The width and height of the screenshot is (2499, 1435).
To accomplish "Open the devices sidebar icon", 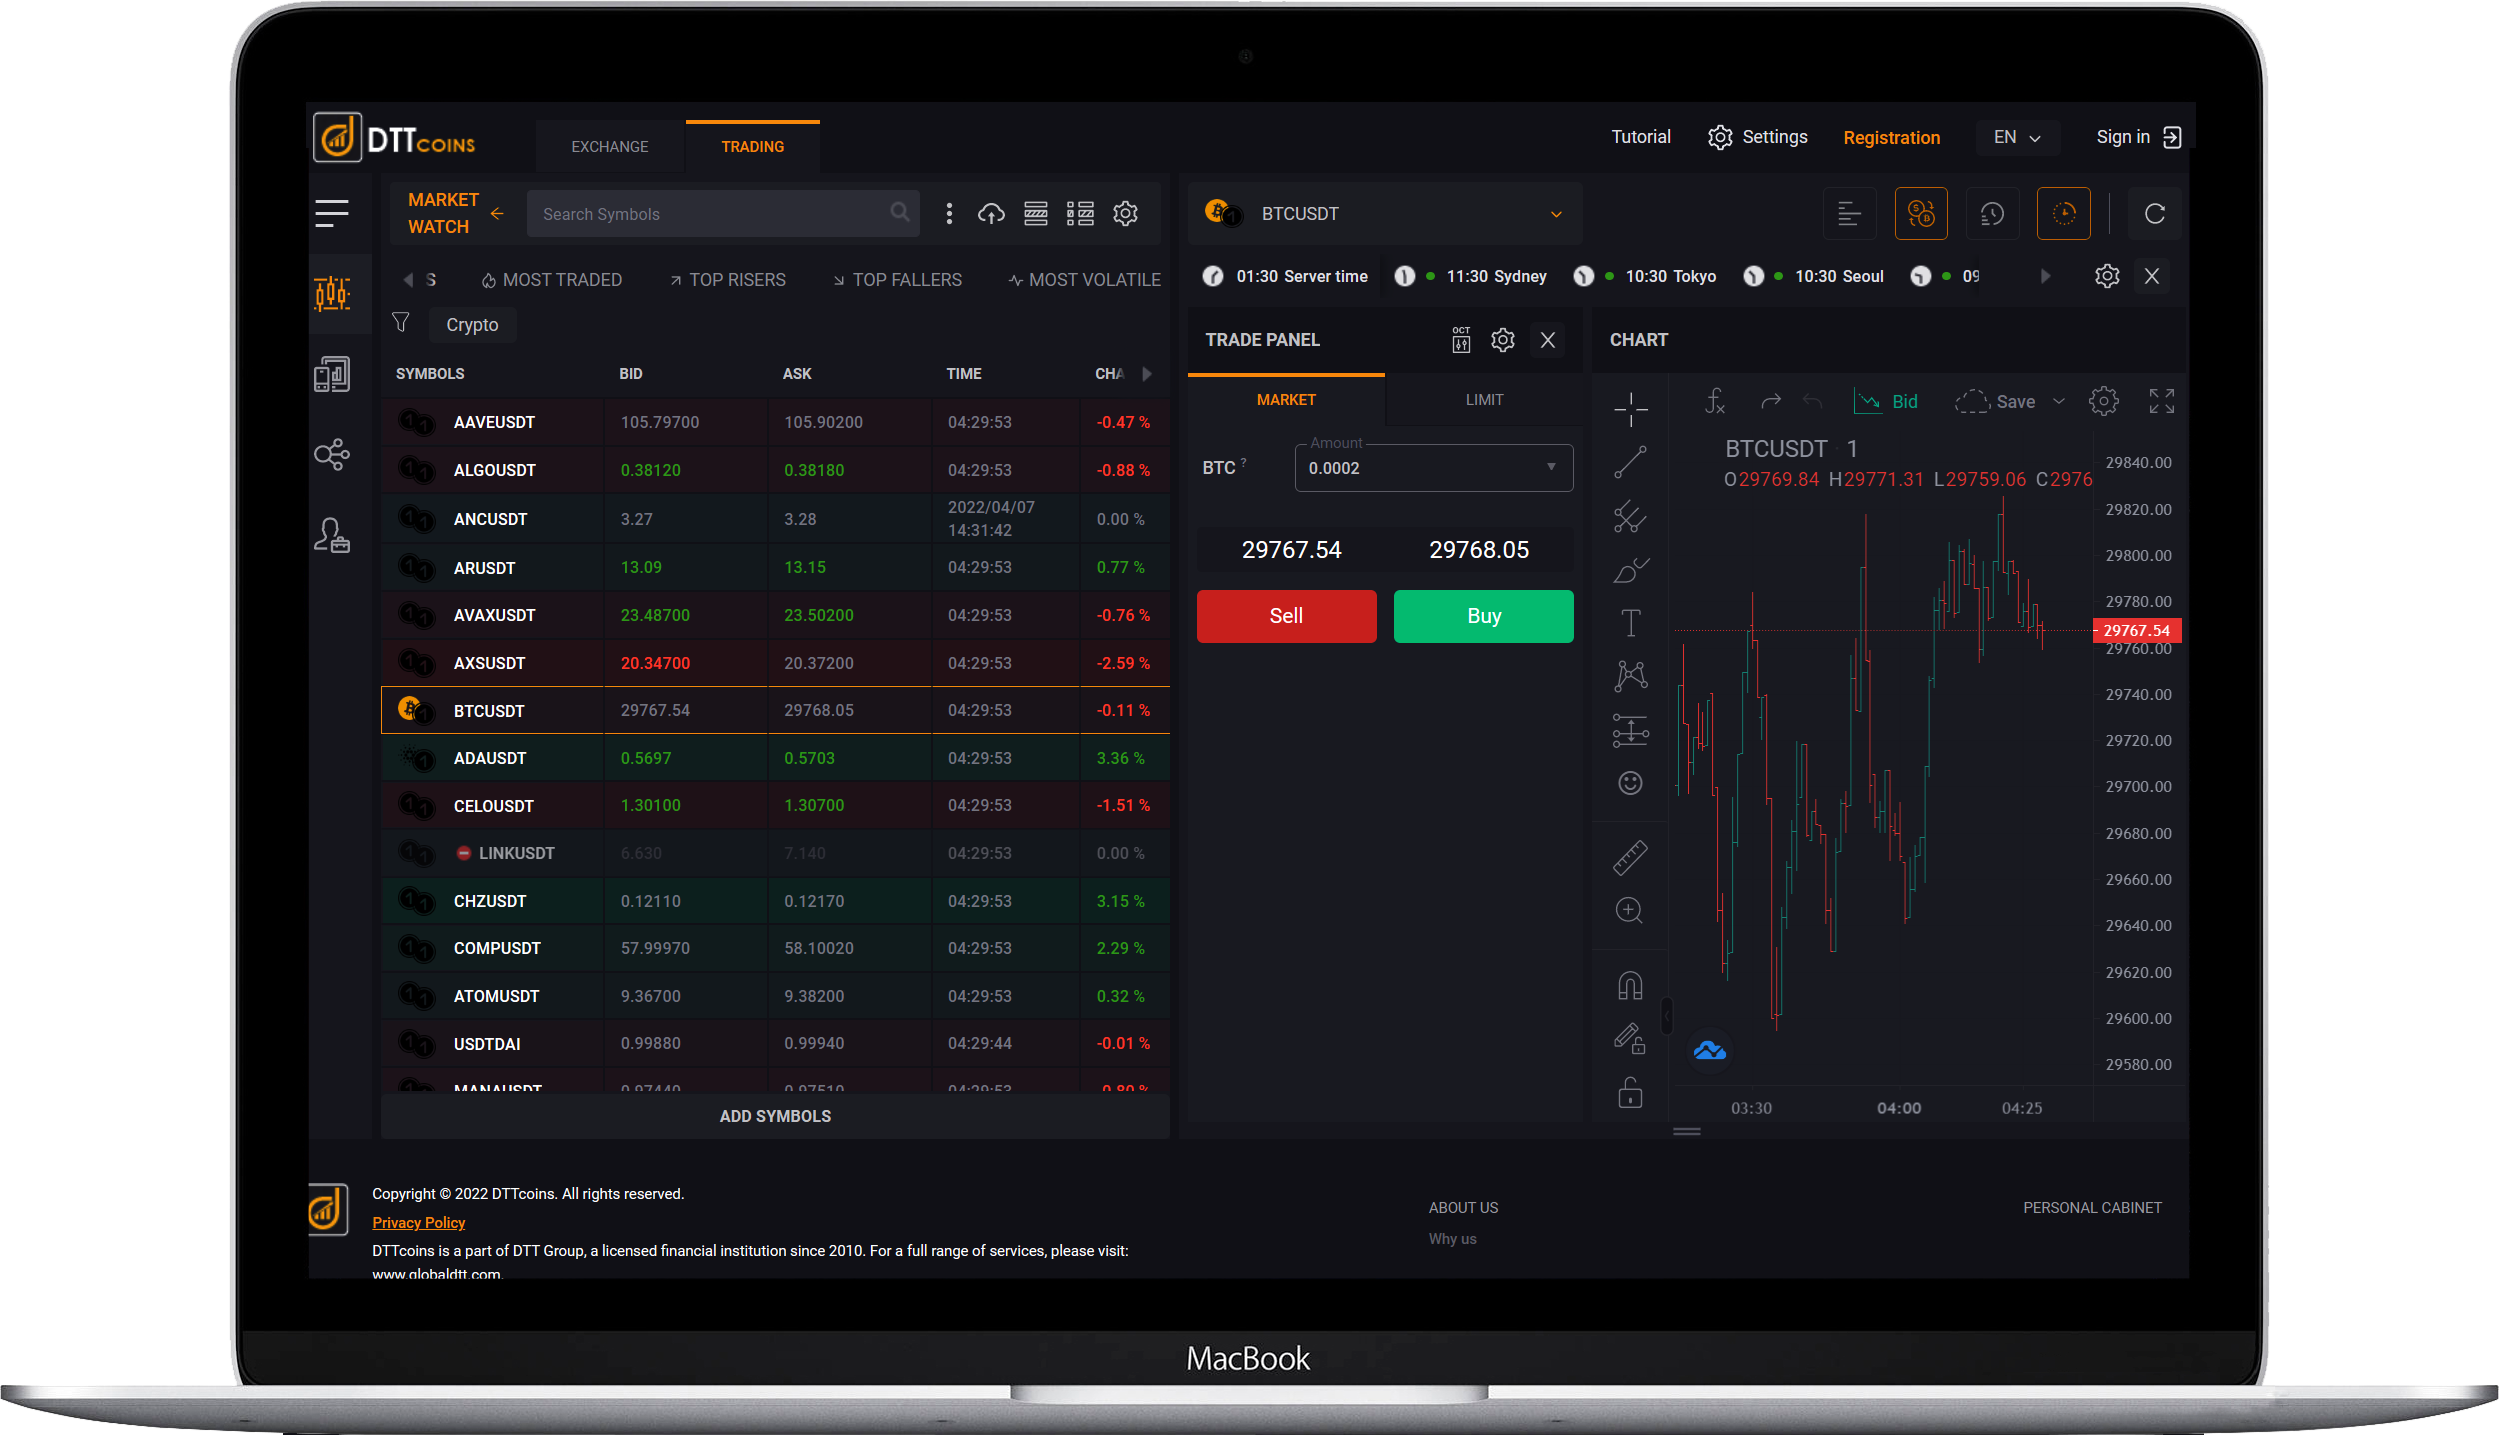I will click(332, 374).
